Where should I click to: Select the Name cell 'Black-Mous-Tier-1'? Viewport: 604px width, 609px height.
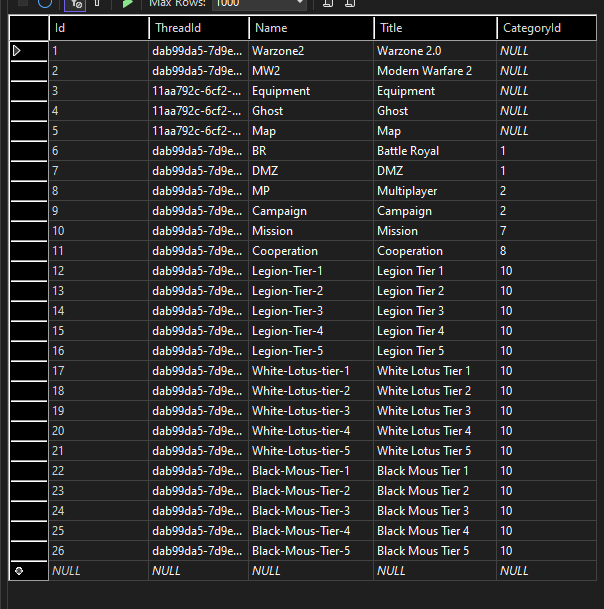tap(311, 471)
